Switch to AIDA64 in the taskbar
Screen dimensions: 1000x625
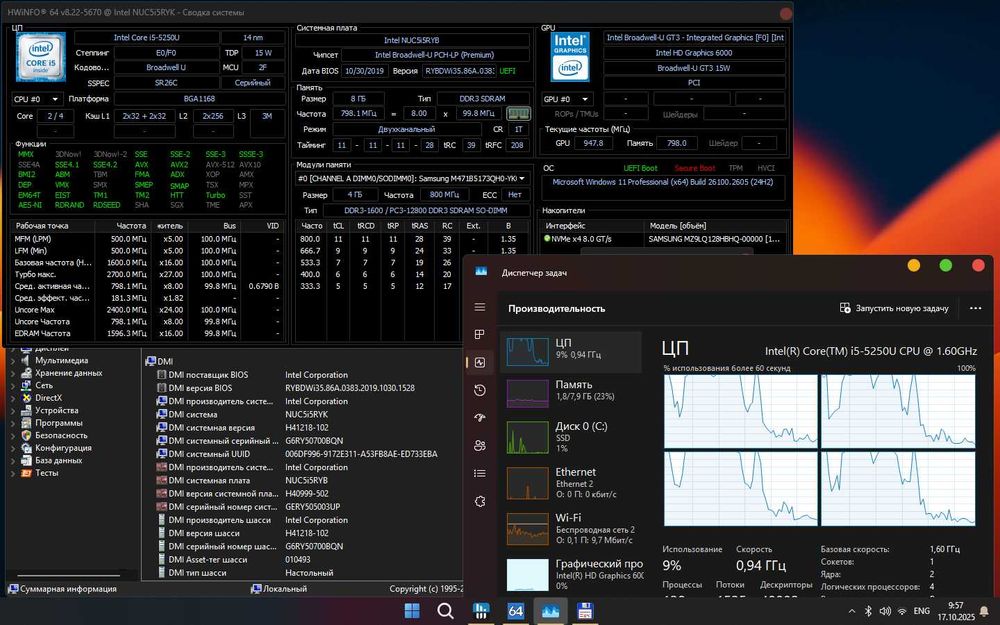point(515,611)
